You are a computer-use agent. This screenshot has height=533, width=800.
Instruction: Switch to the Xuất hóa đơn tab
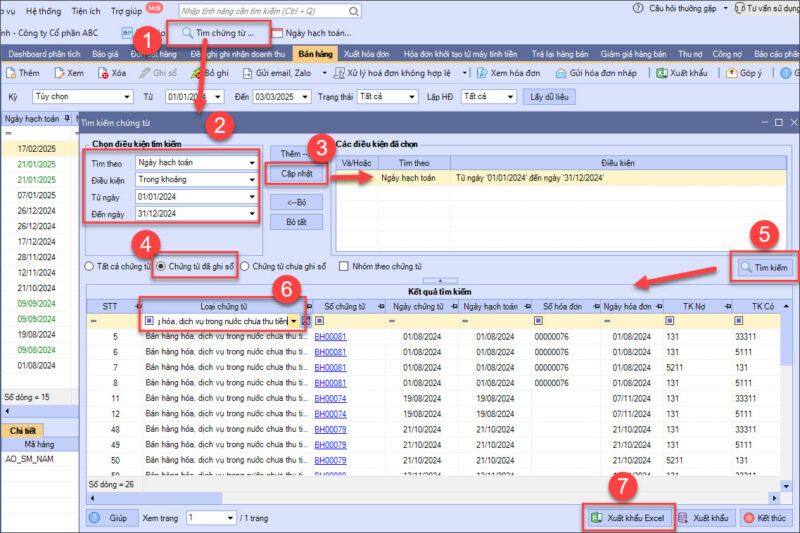(365, 53)
